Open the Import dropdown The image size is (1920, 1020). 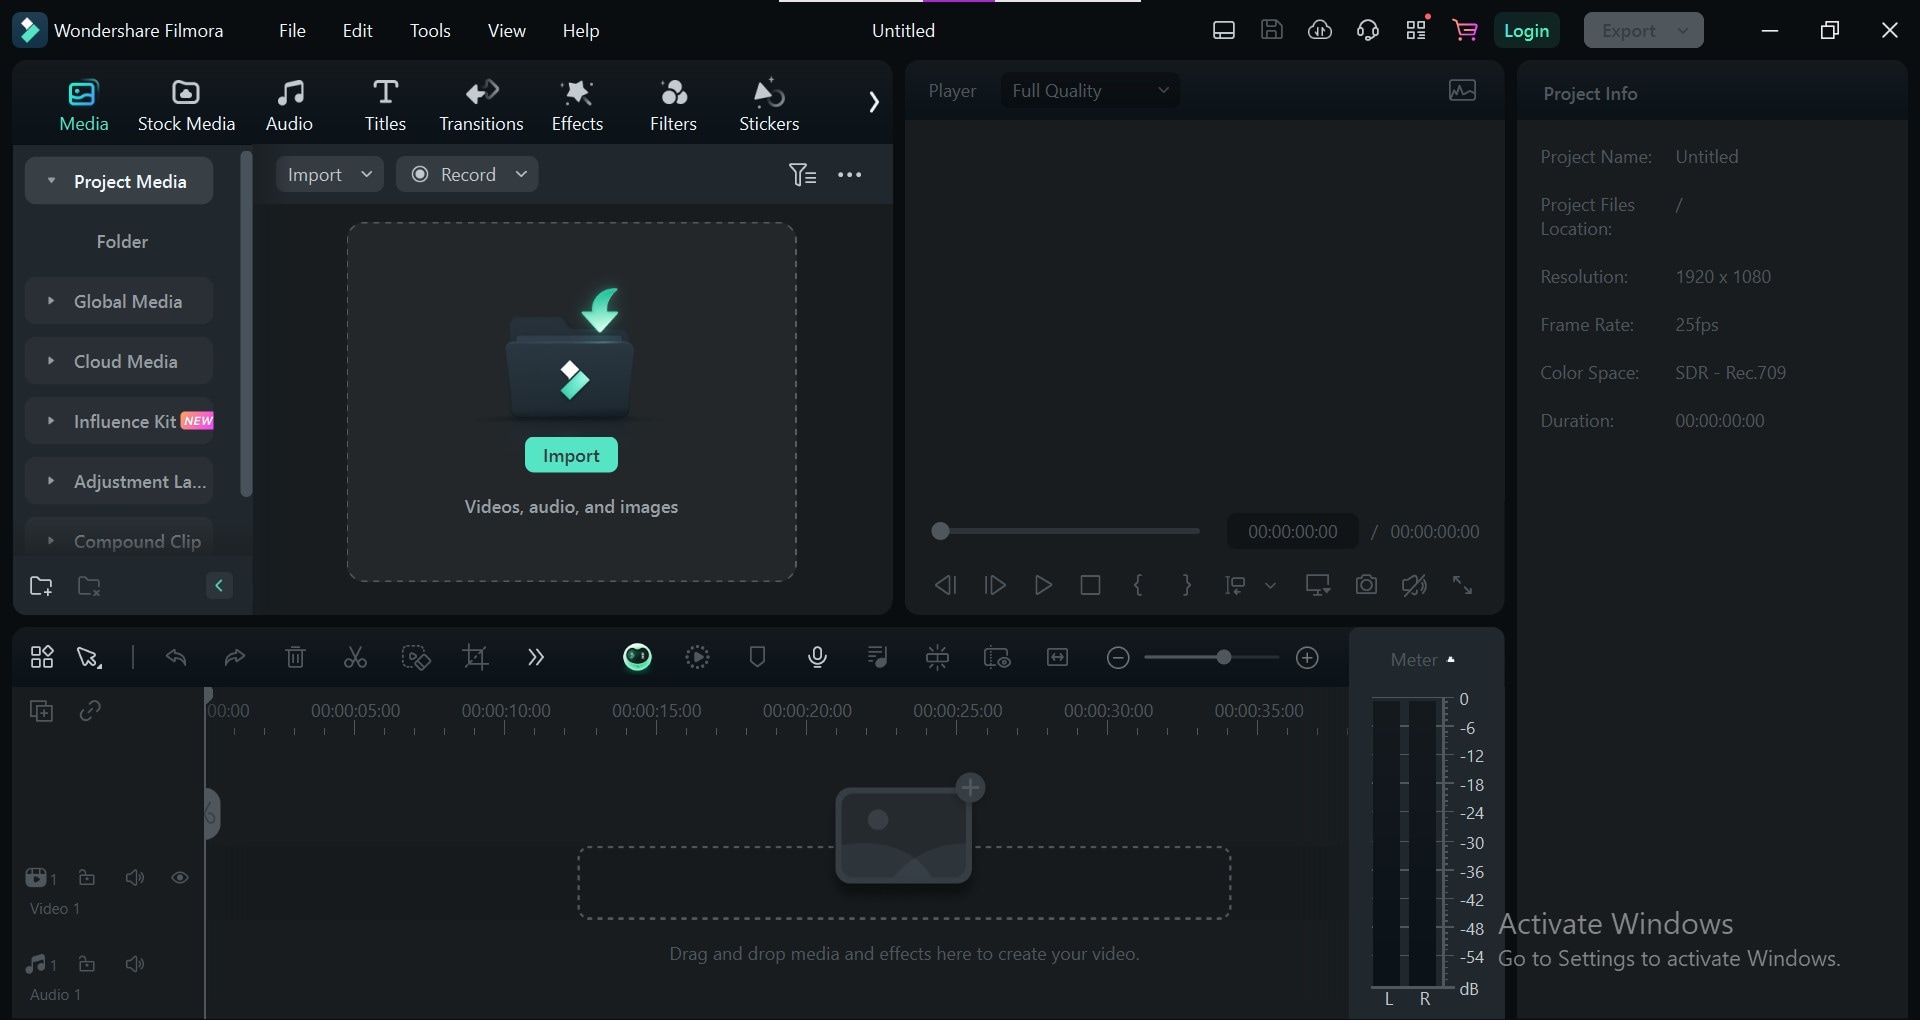(x=330, y=174)
